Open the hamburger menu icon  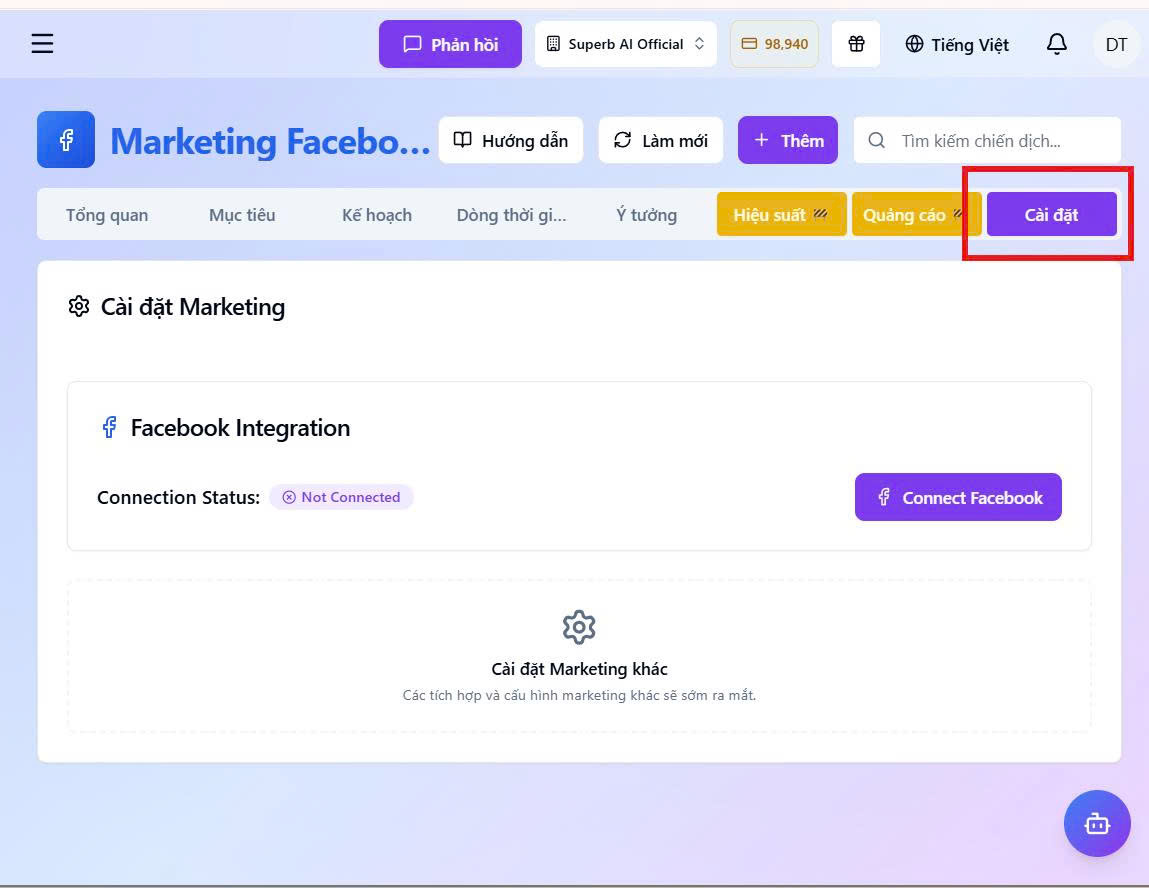coord(43,44)
